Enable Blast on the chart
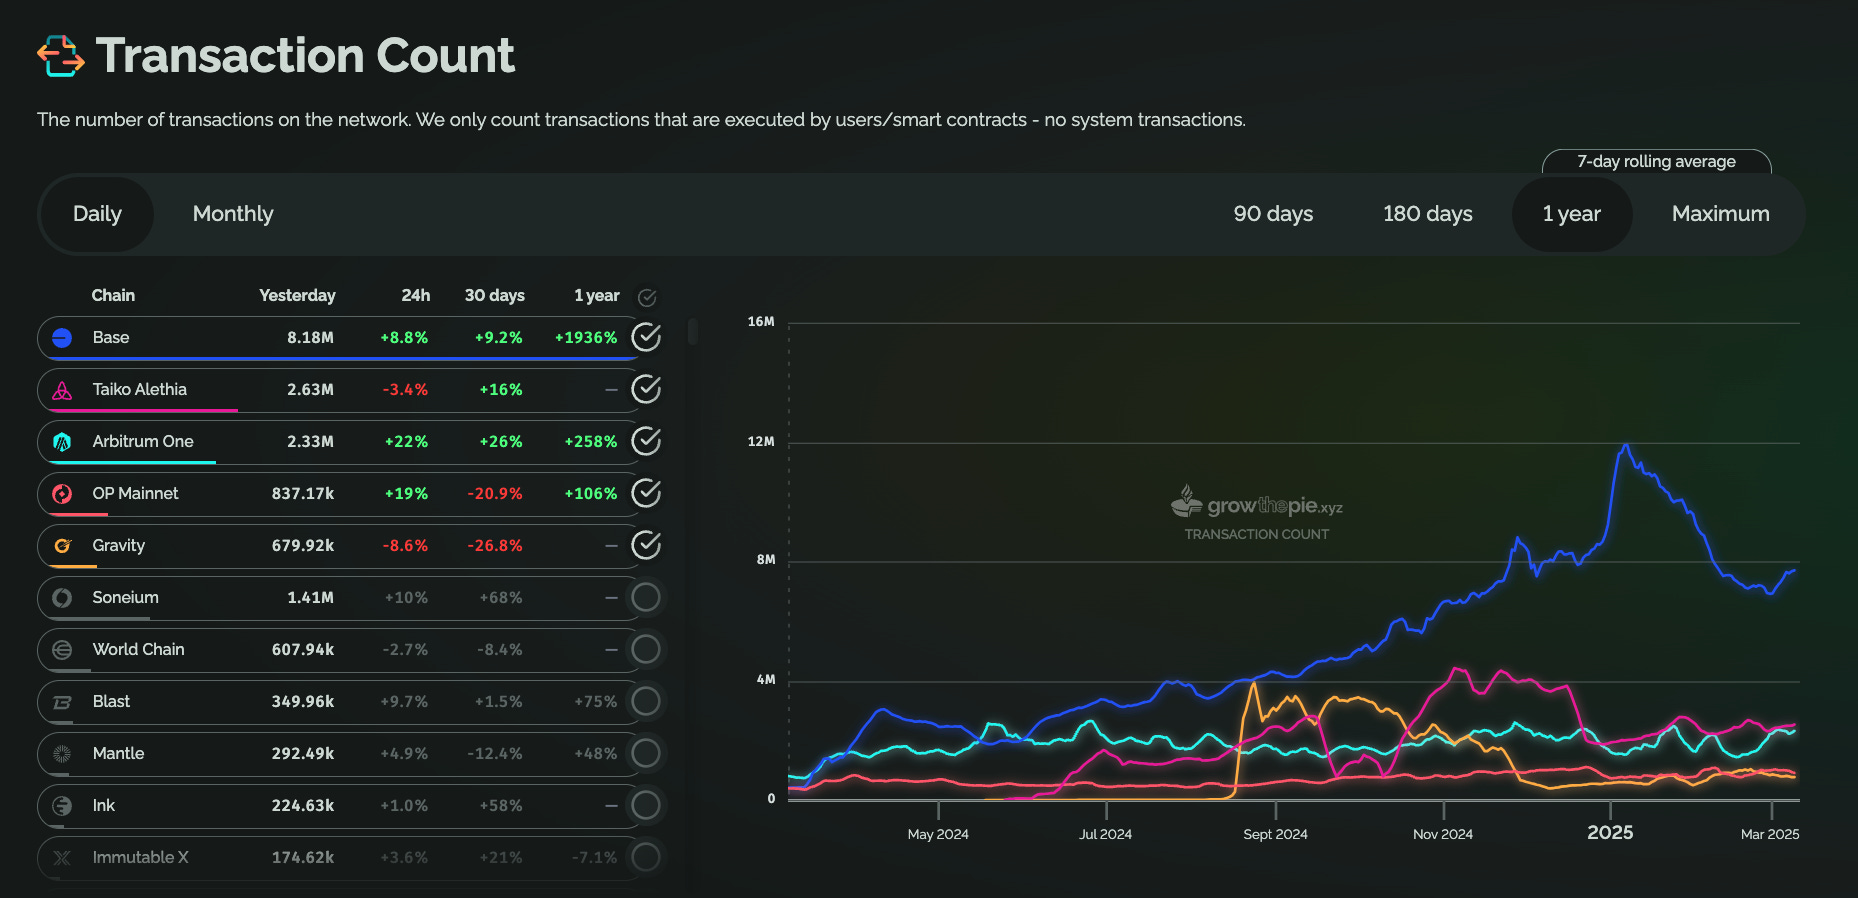This screenshot has height=898, width=1858. [x=646, y=702]
